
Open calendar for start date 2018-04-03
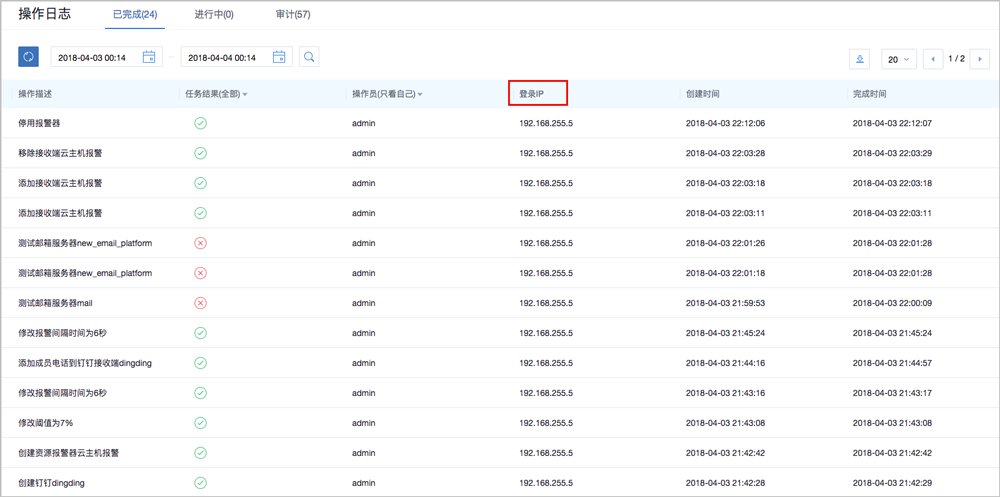pos(149,57)
